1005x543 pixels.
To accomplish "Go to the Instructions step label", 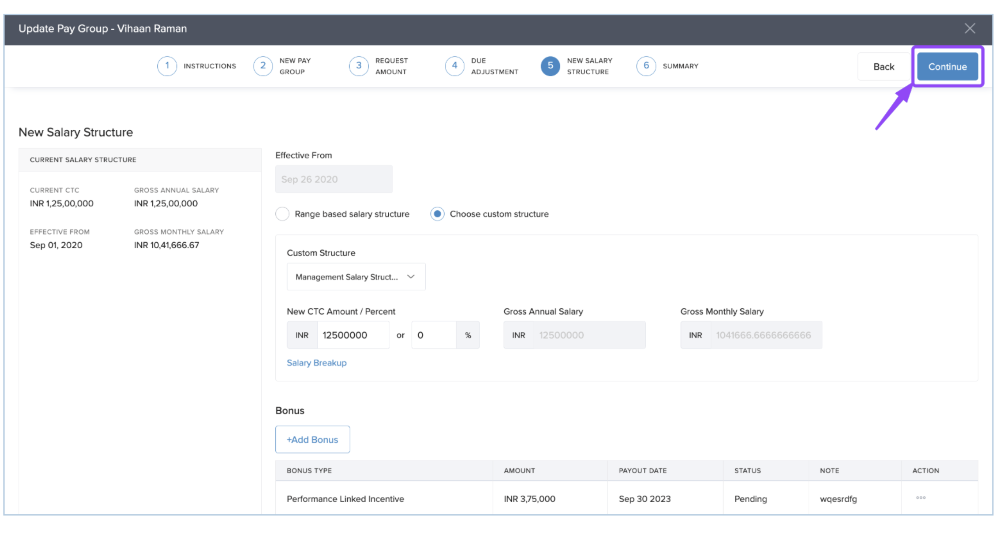I will point(209,66).
